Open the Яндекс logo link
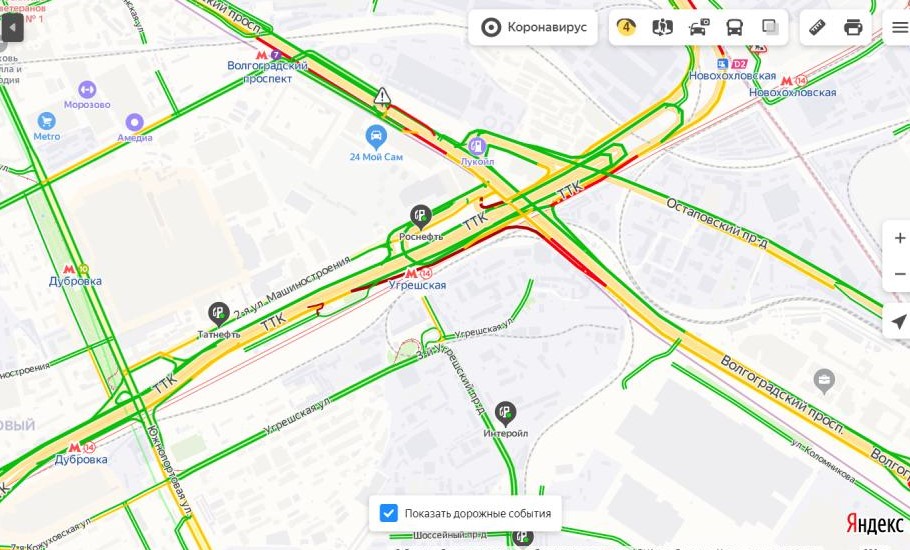The height and width of the screenshot is (550, 910). [x=875, y=524]
